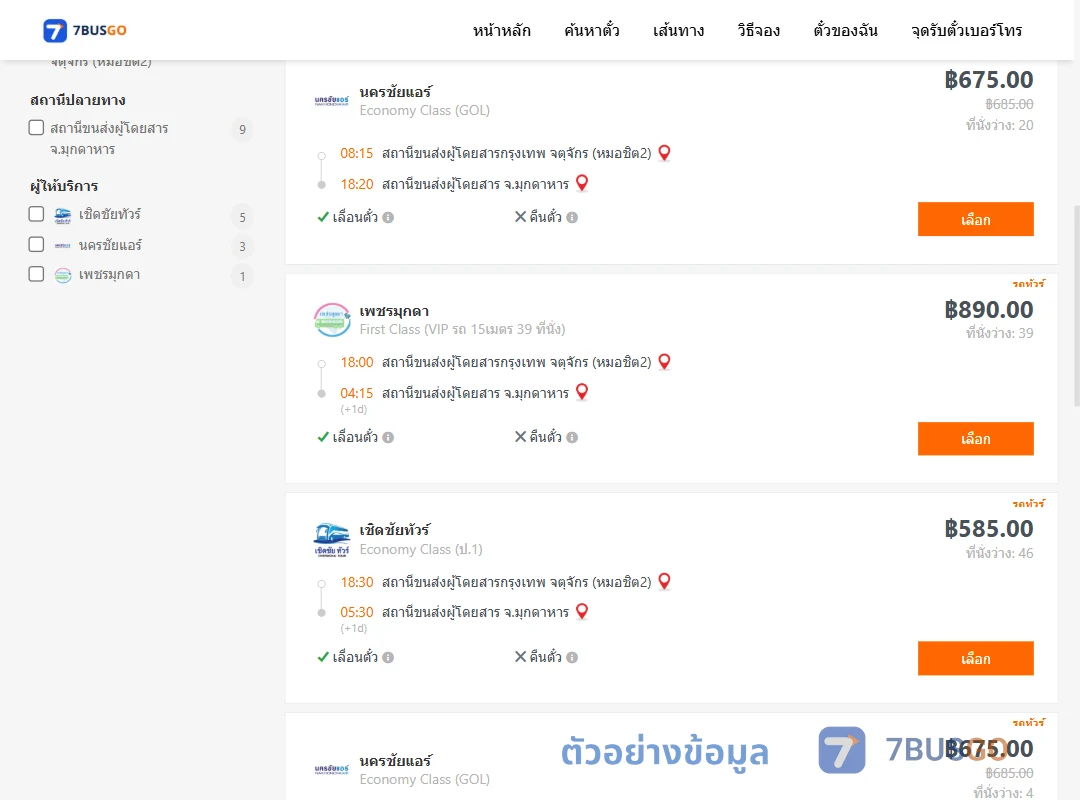The height and width of the screenshot is (800, 1080).
Task: Select the ฿675.00 นครชัยแอร์ 08:15 trip
Action: tap(975, 219)
